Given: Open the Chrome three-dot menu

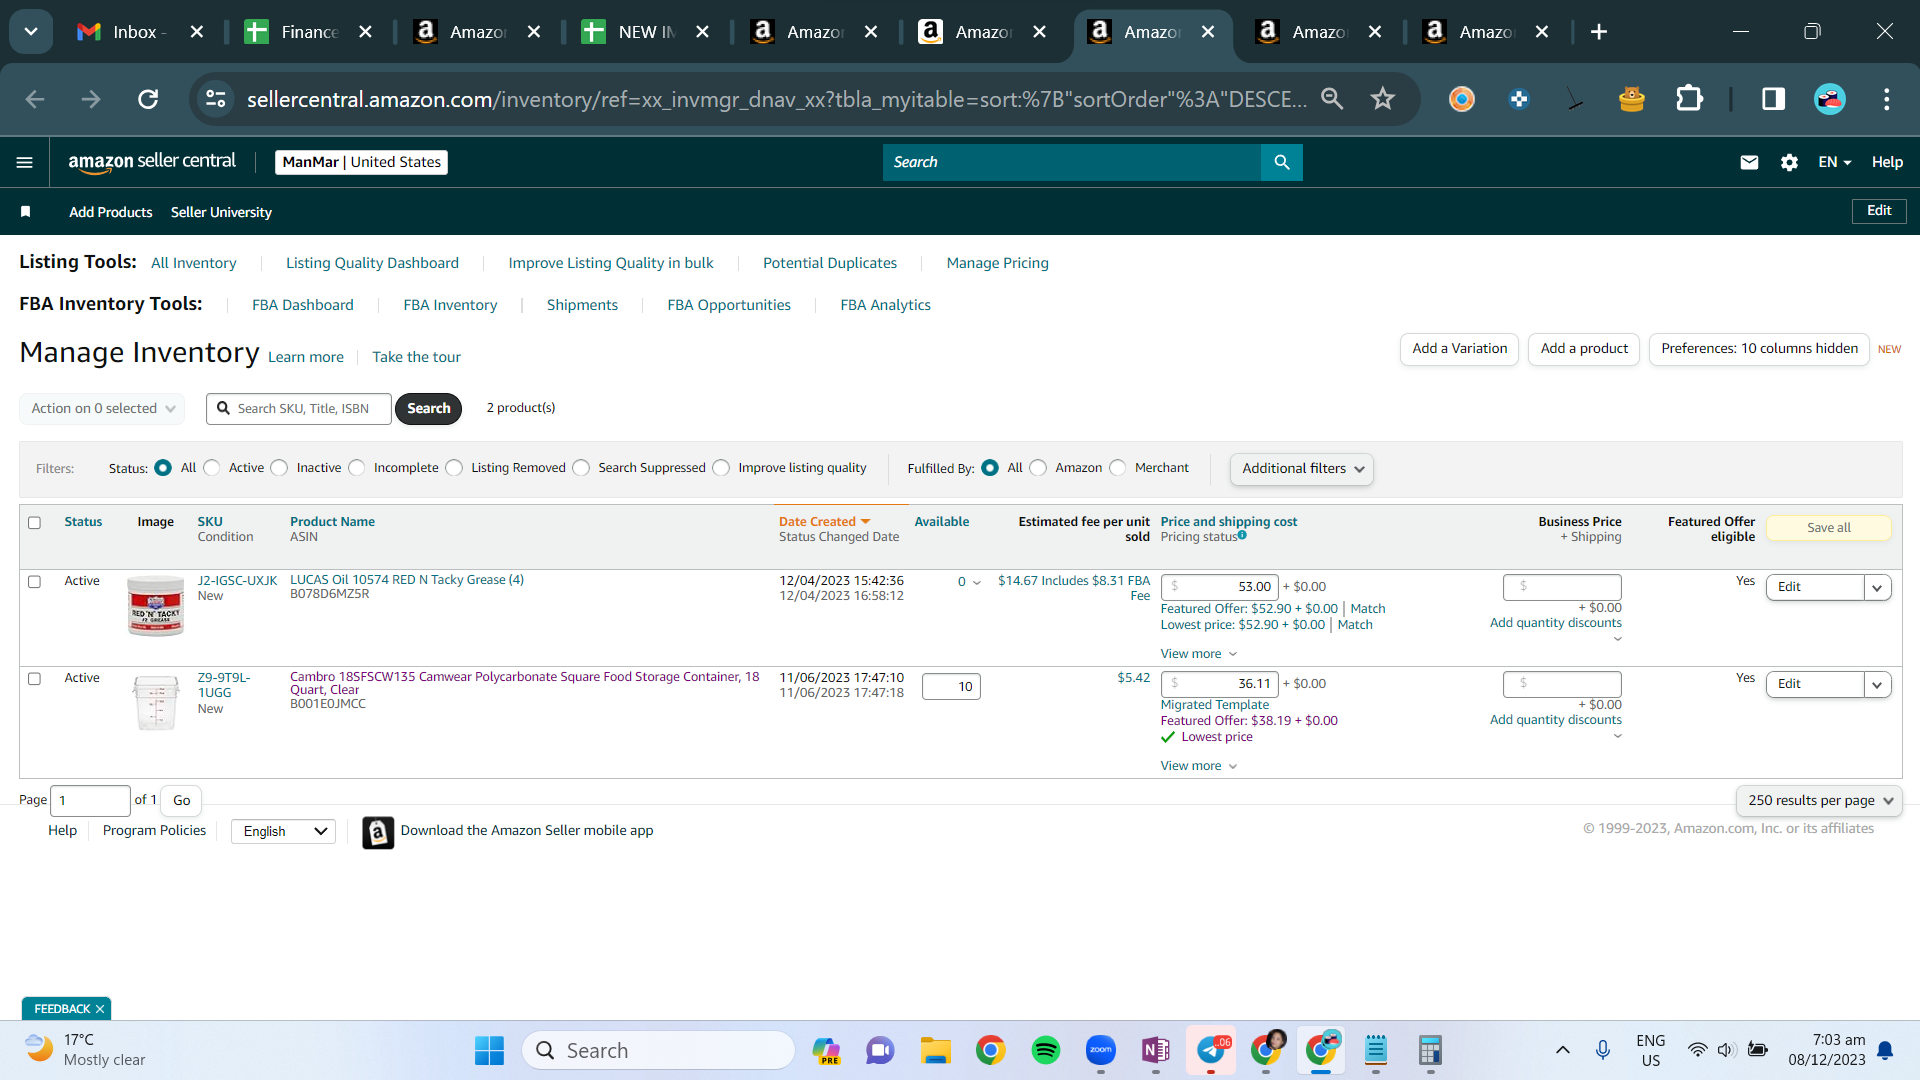Looking at the screenshot, I should pos(1886,99).
